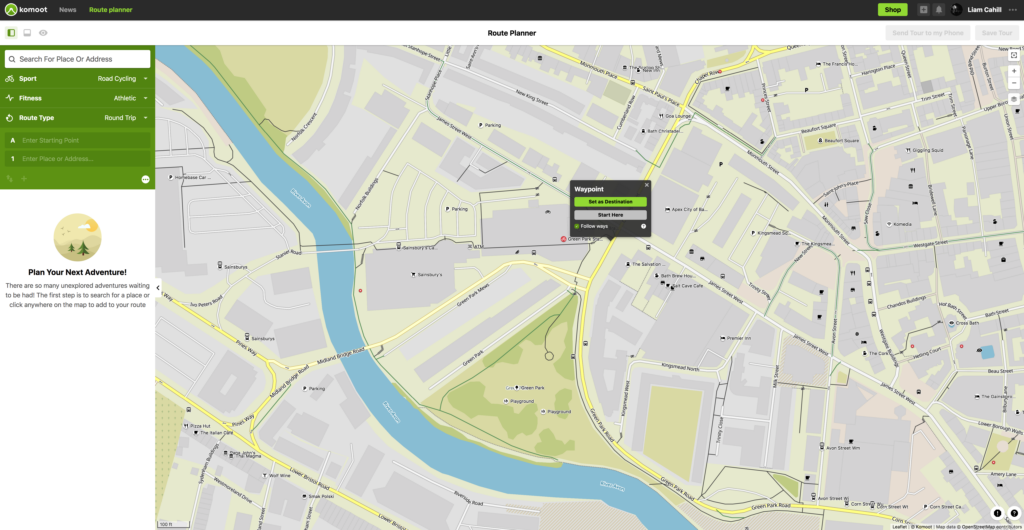Open the three-dot menu in the top bar

(1013, 10)
